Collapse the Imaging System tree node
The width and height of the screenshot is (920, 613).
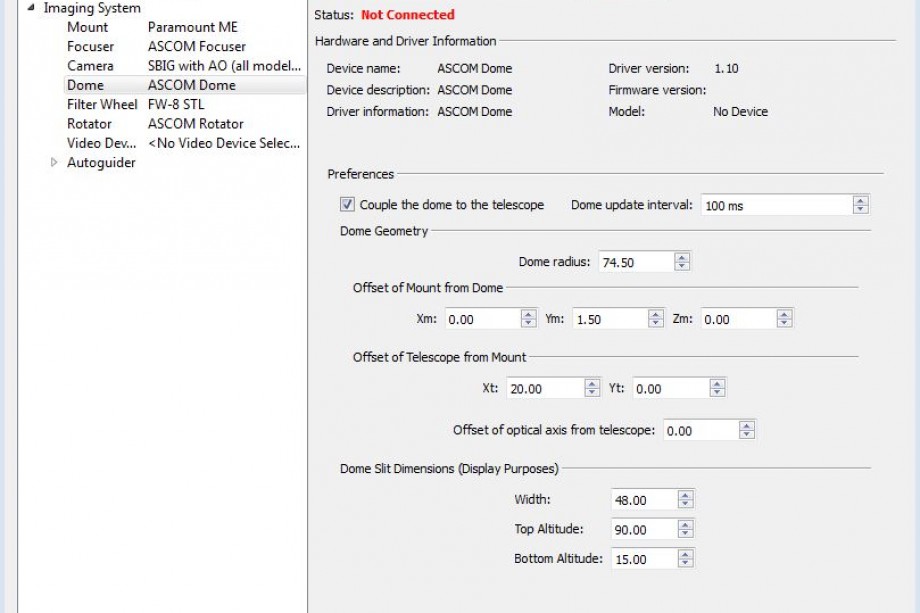tap(31, 8)
